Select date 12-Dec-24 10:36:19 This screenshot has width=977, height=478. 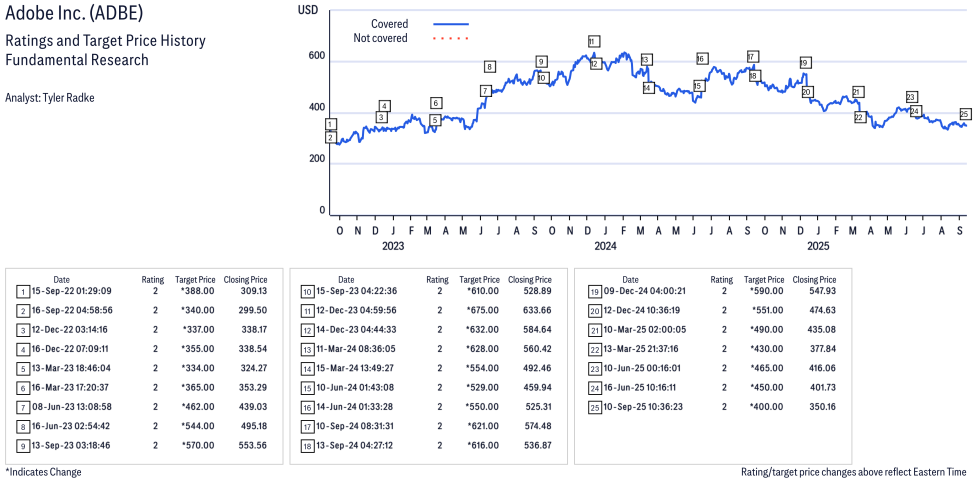[644, 310]
